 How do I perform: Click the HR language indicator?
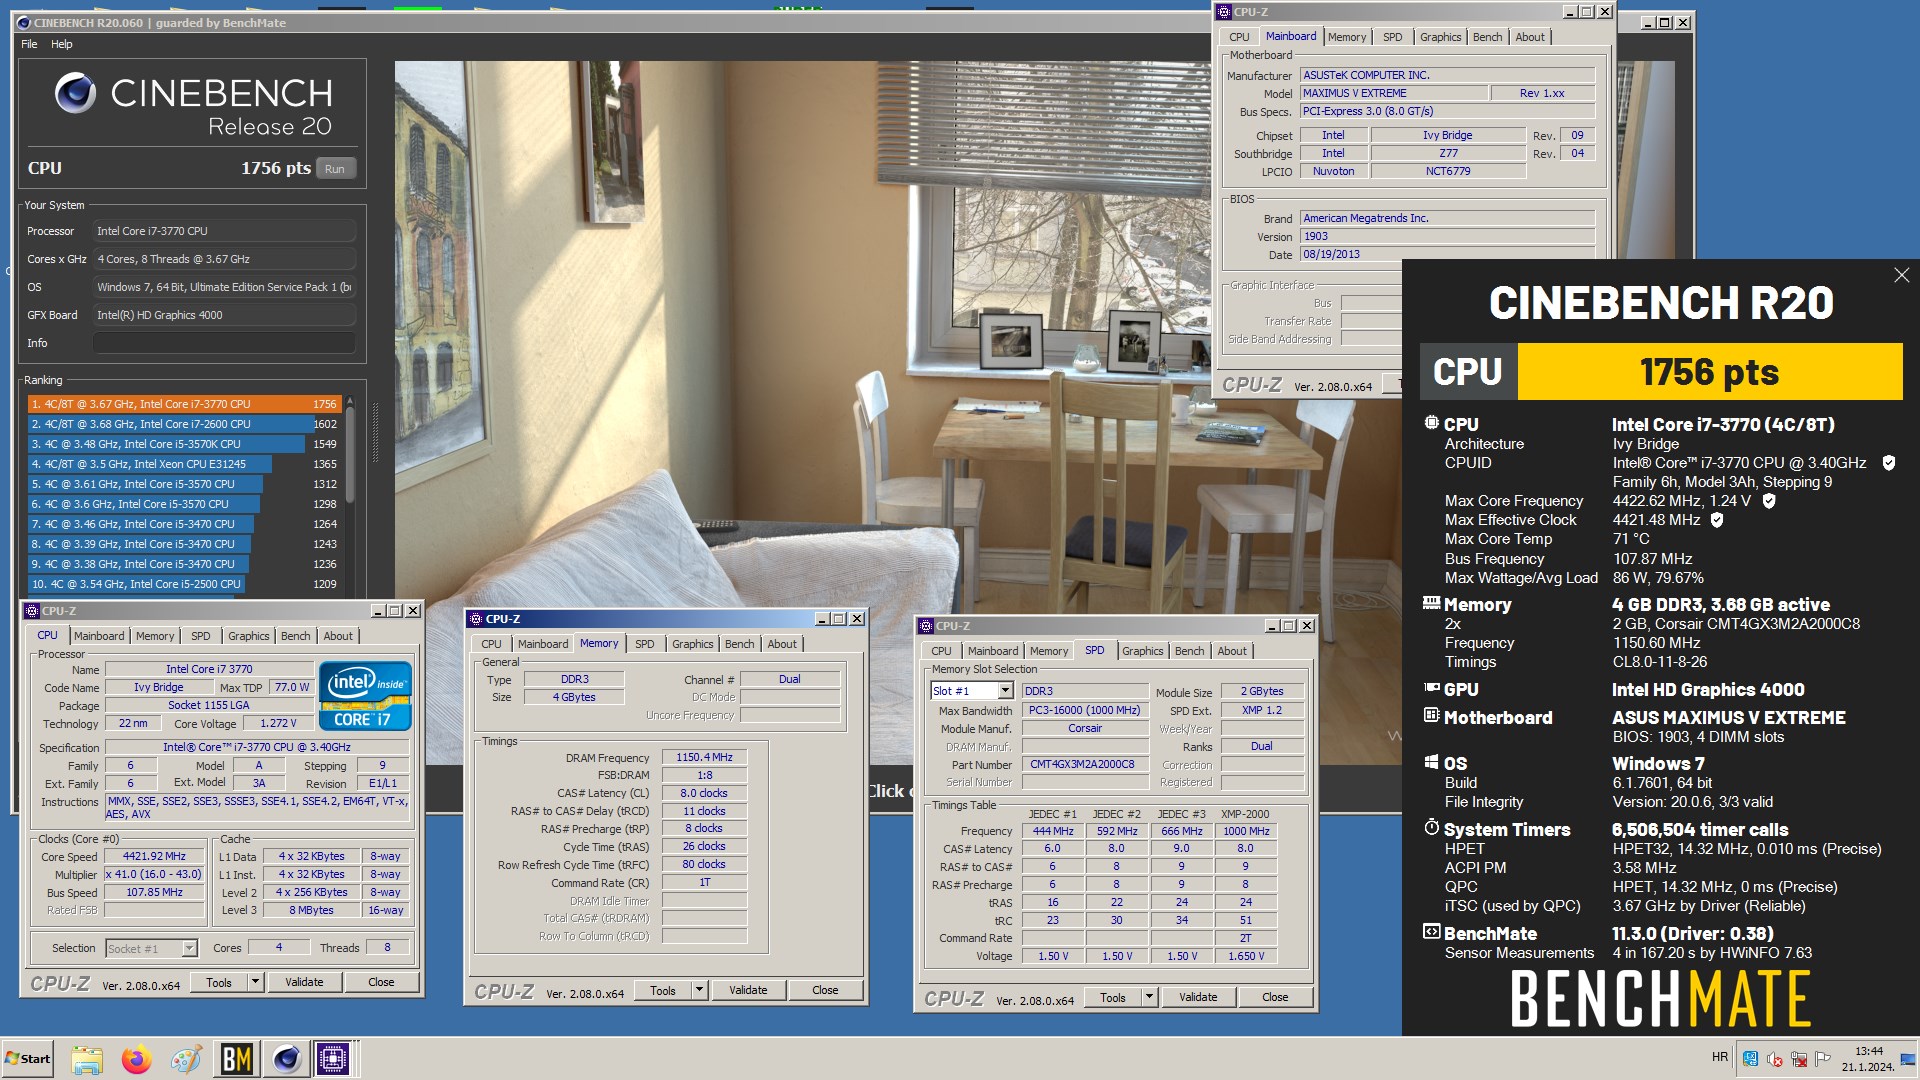click(x=1719, y=1057)
